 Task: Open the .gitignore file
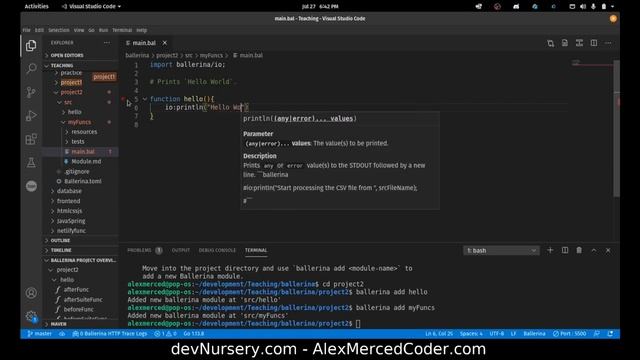point(77,171)
